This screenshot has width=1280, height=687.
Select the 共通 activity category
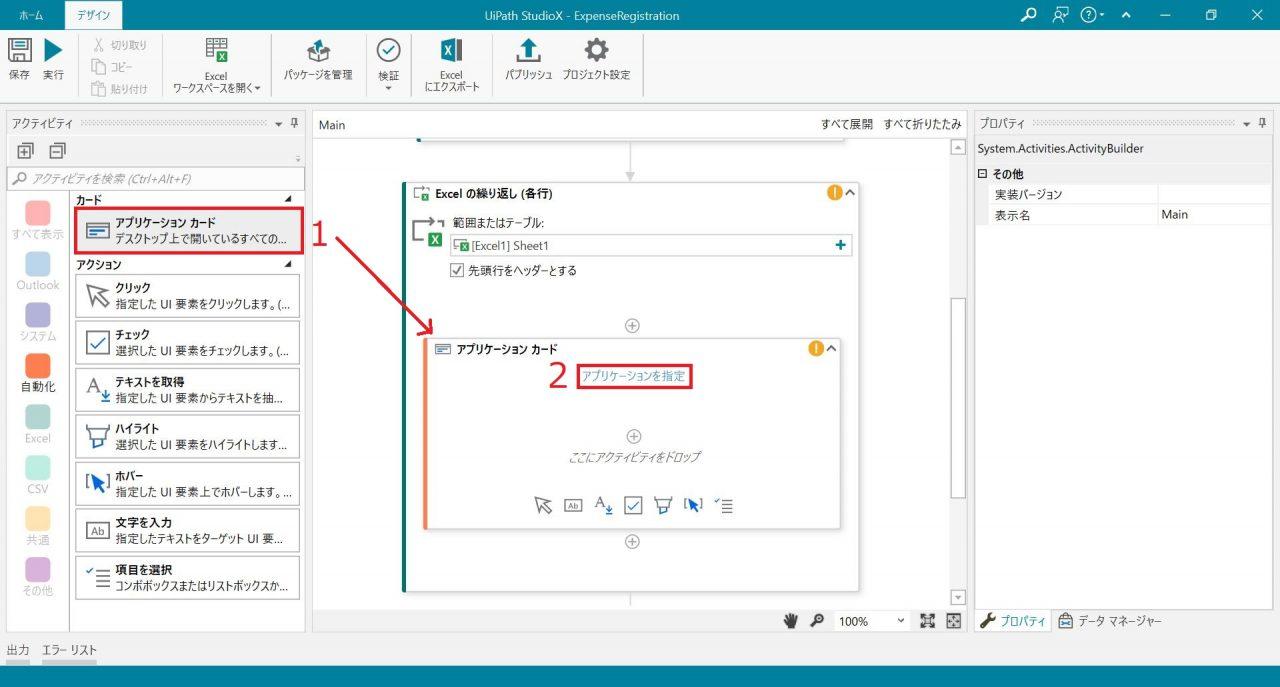coord(38,526)
